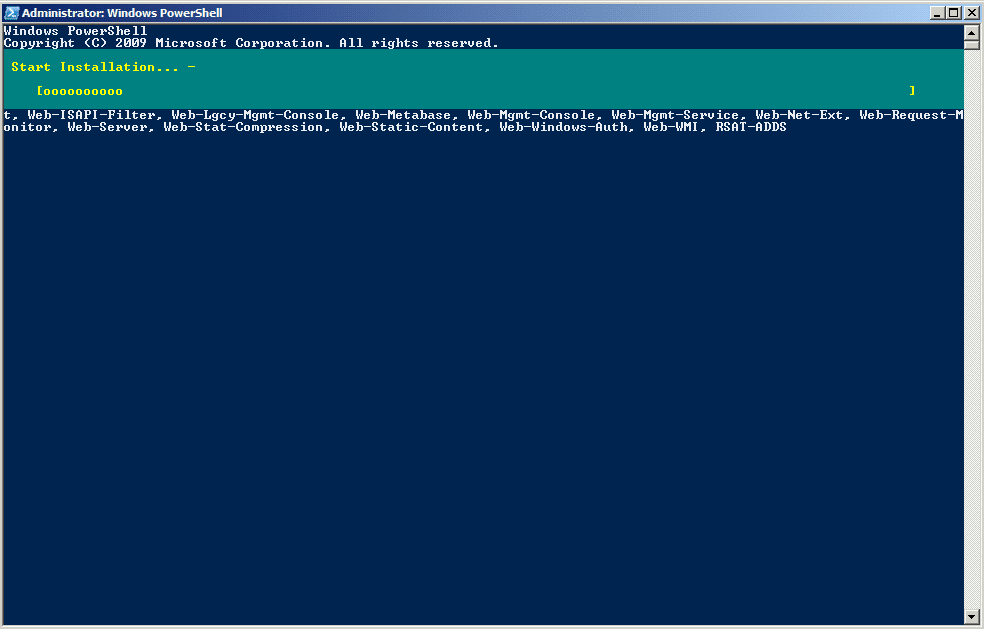Click the filled portion of progress bar

[x=80, y=91]
